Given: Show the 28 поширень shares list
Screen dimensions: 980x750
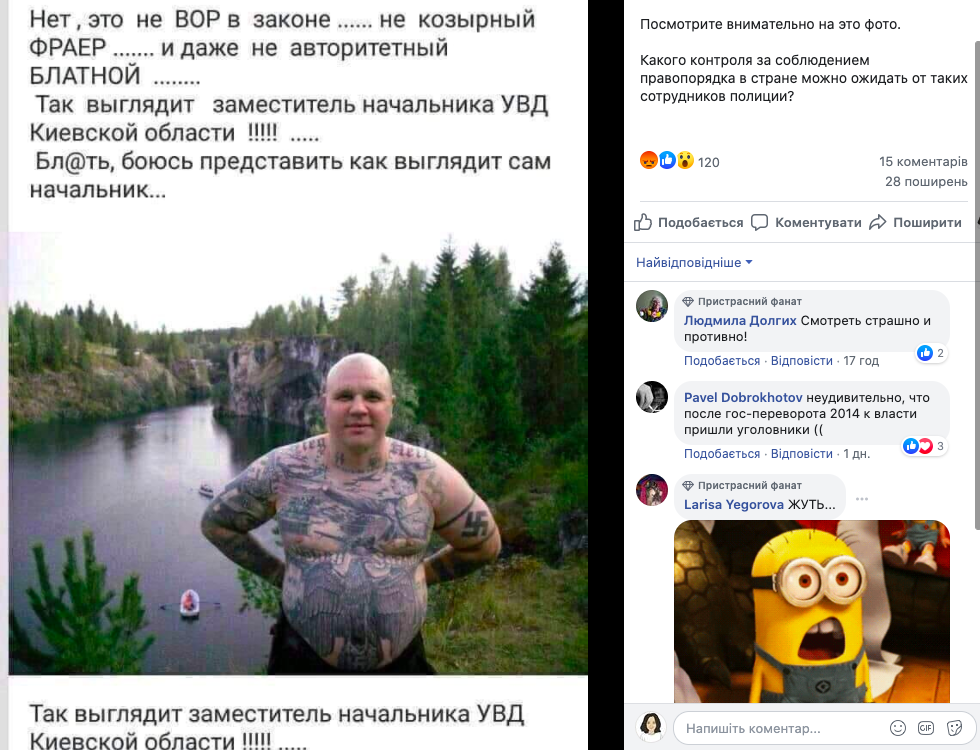Looking at the screenshot, I should [926, 181].
